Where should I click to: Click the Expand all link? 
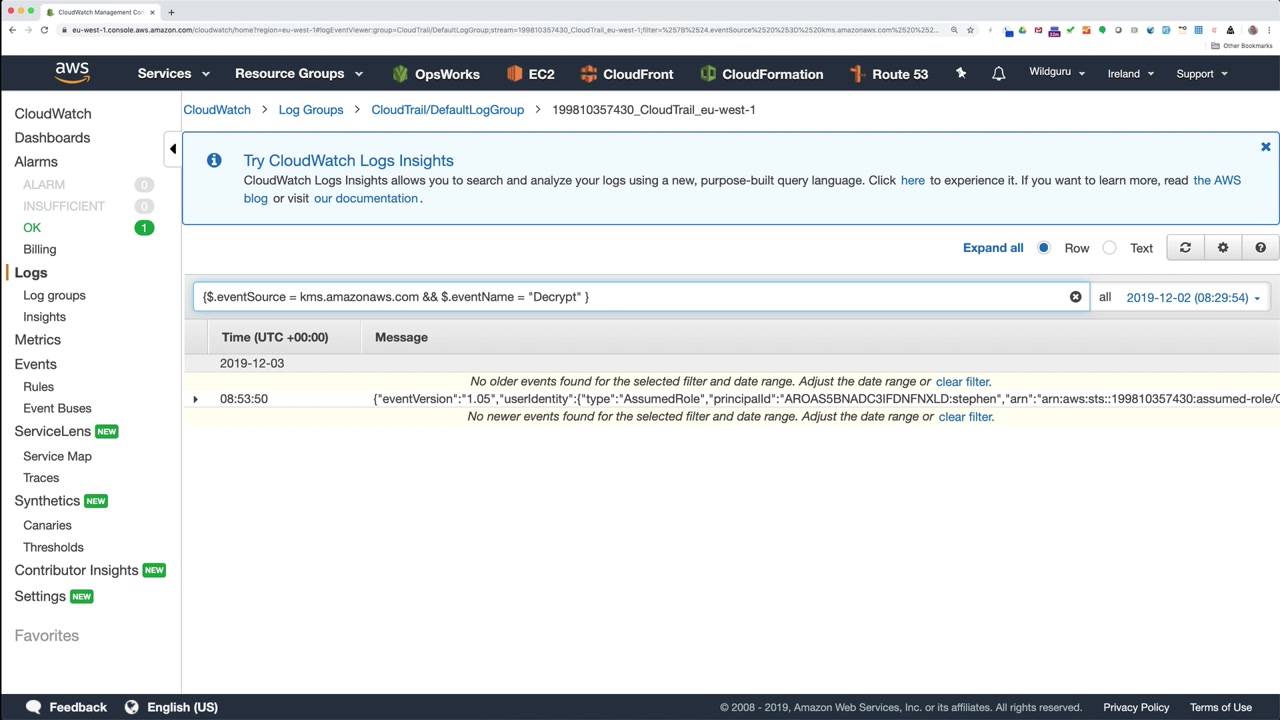click(x=992, y=248)
